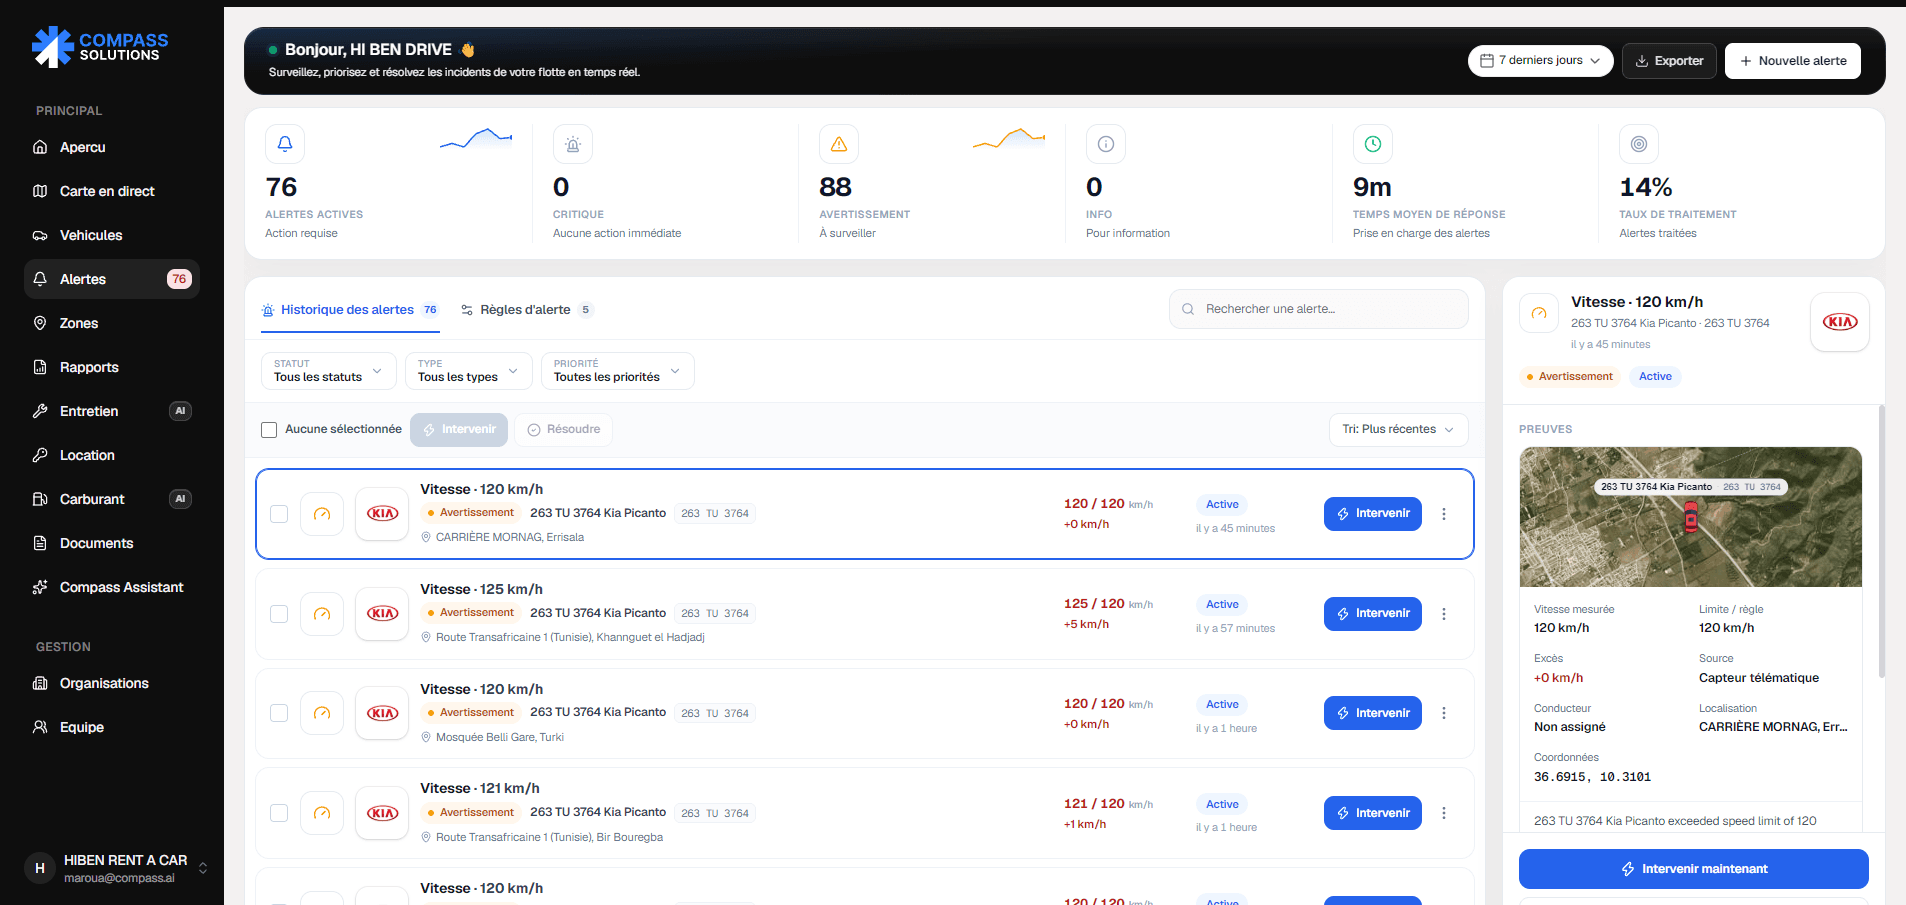Click the Exporter button
Screen dimensions: 1906x905
pos(1669,61)
